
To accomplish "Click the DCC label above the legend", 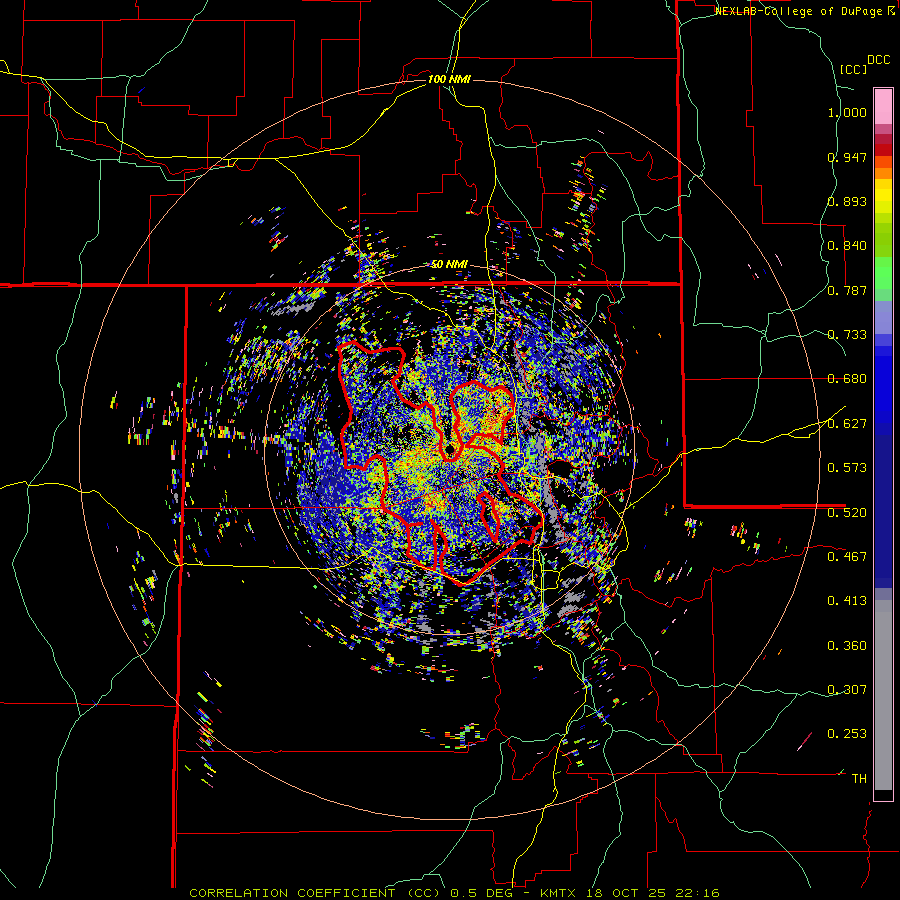I will pos(878,60).
